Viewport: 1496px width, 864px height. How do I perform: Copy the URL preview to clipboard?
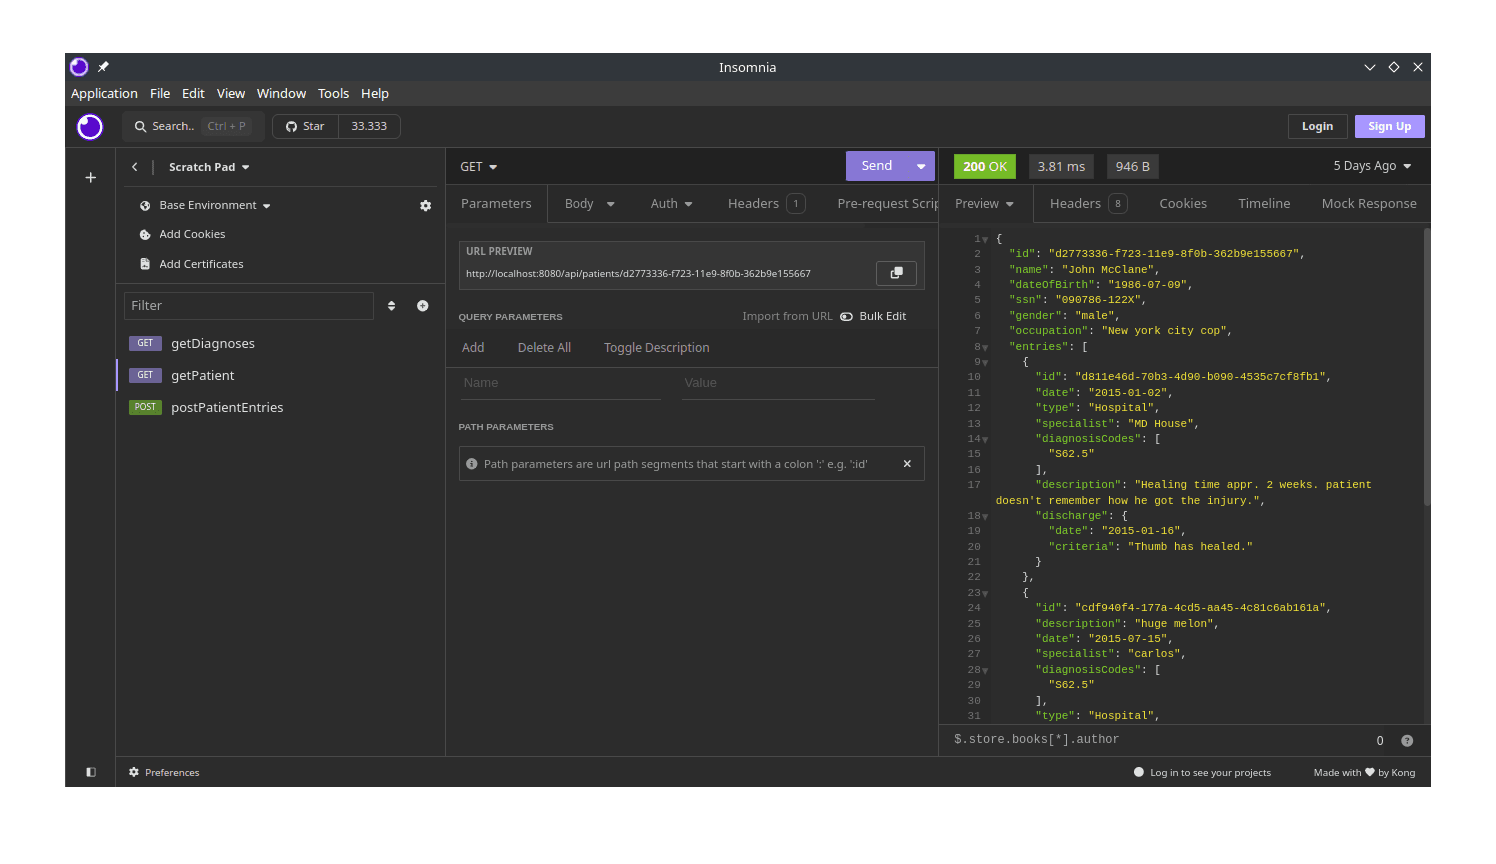(x=896, y=273)
